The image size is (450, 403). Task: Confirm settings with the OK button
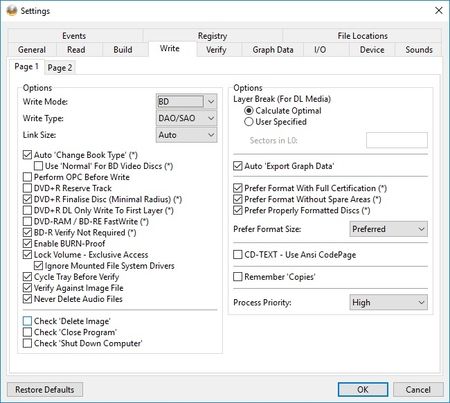[363, 389]
